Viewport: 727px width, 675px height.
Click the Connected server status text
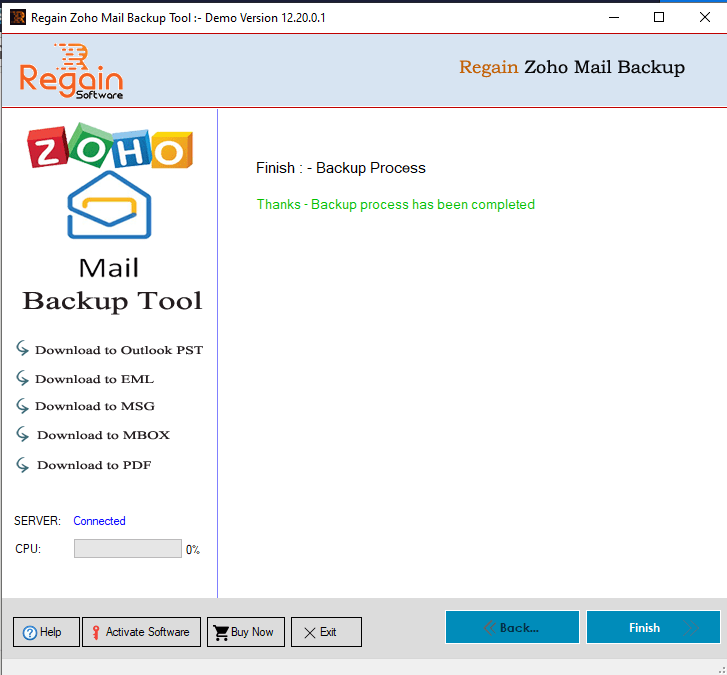[x=99, y=521]
